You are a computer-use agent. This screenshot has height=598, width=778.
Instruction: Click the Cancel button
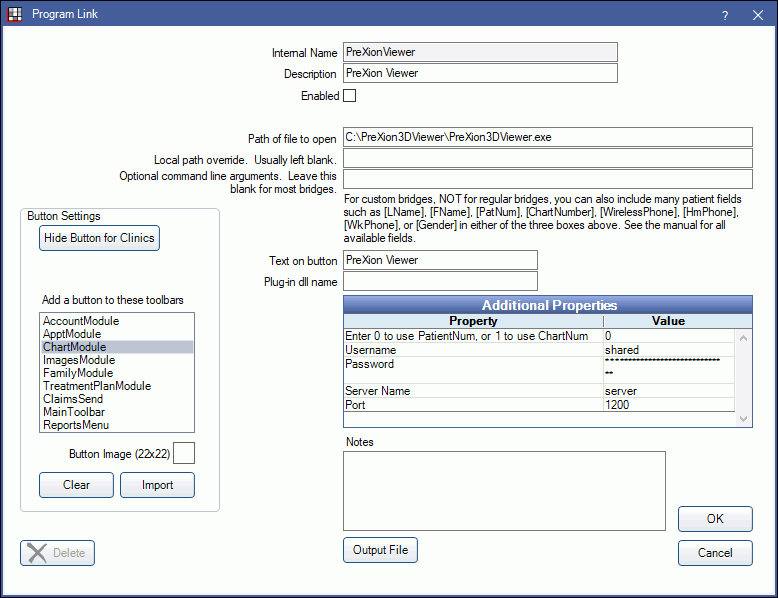715,553
